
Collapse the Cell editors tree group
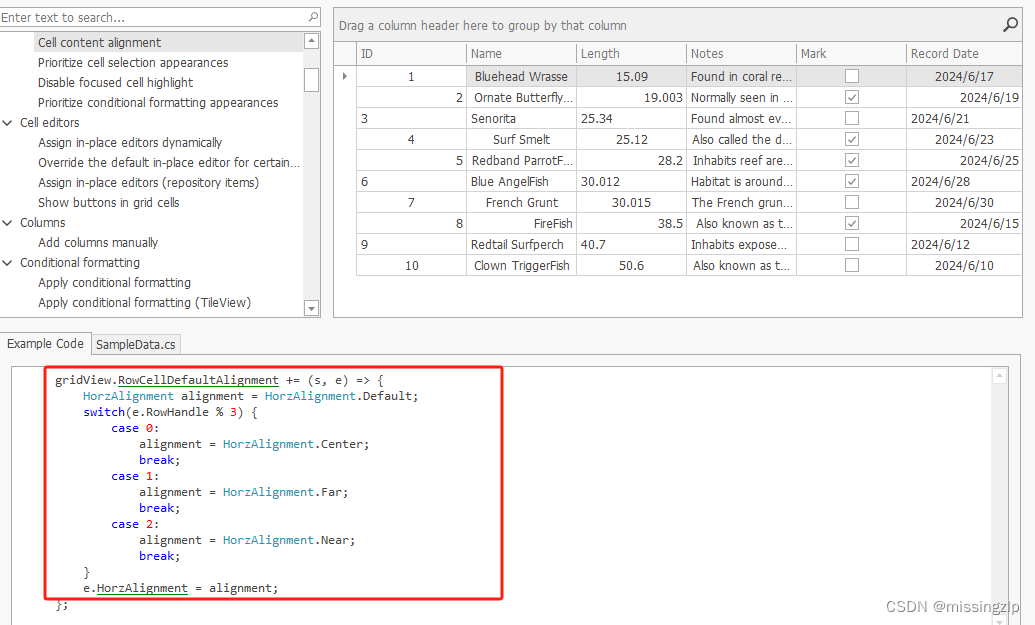(8, 123)
